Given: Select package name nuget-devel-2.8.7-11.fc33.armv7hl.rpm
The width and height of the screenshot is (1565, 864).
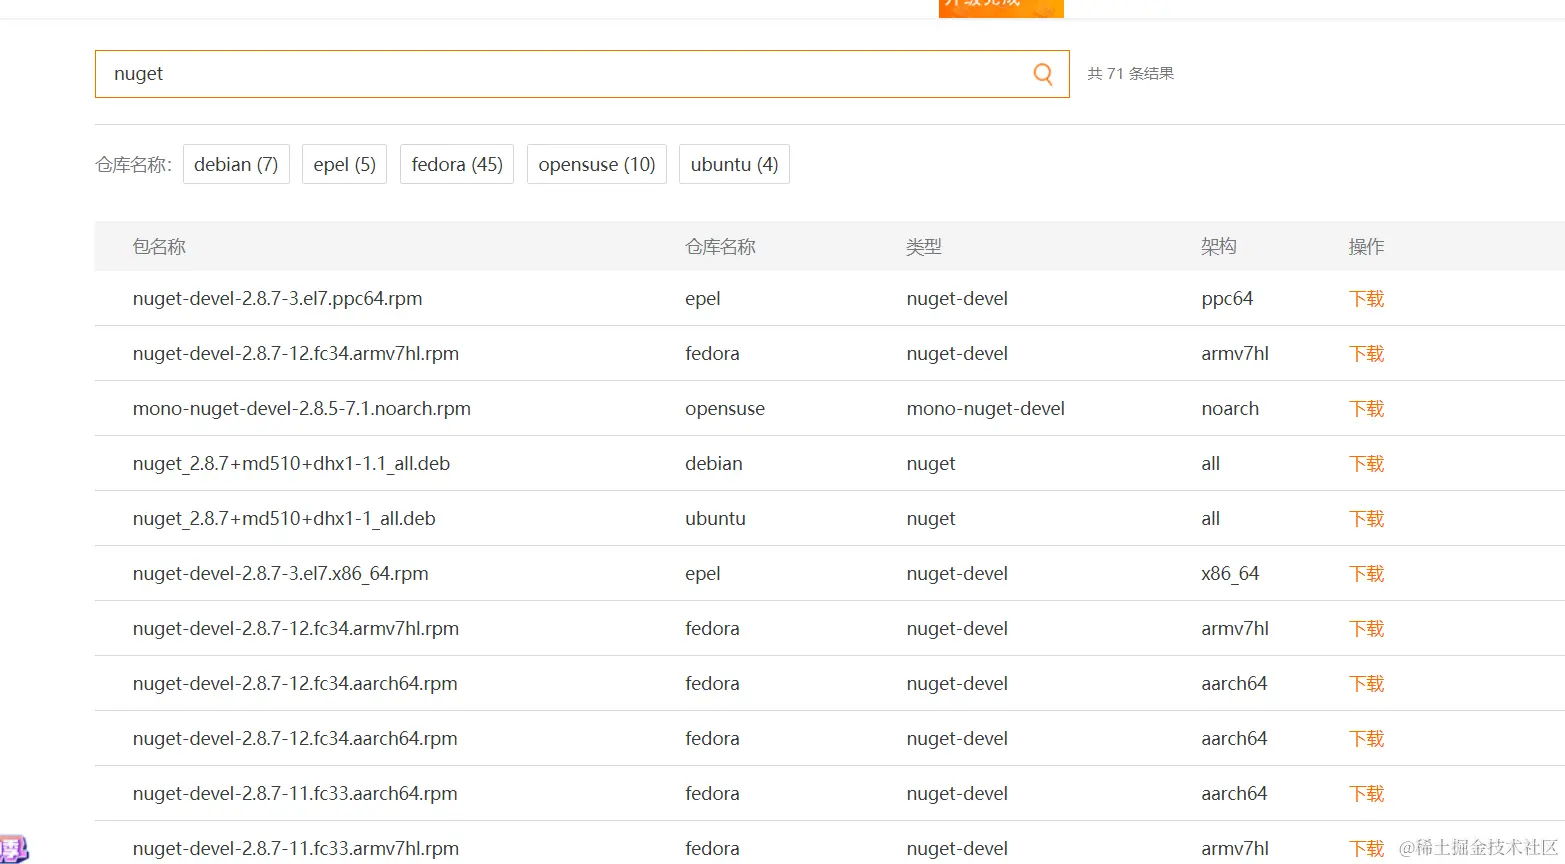Looking at the screenshot, I should click(x=295, y=849).
